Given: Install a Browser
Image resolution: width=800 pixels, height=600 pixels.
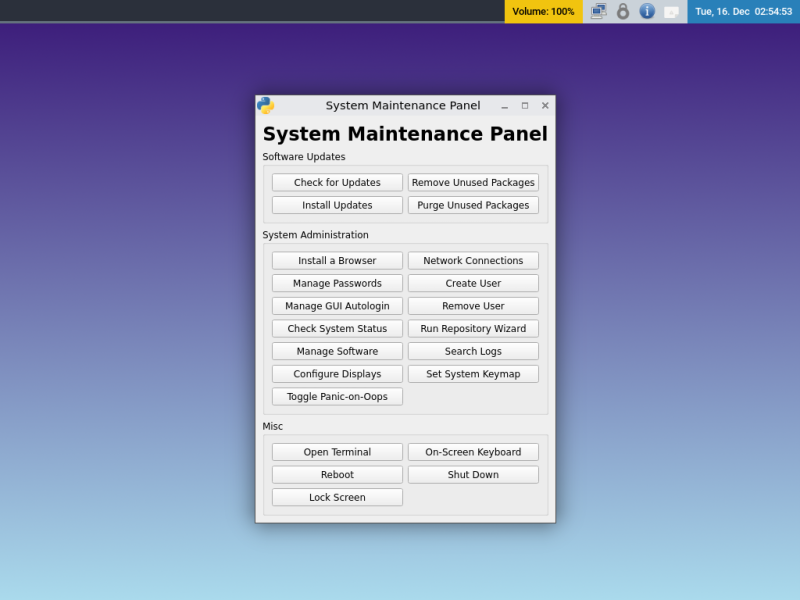Looking at the screenshot, I should click(337, 260).
